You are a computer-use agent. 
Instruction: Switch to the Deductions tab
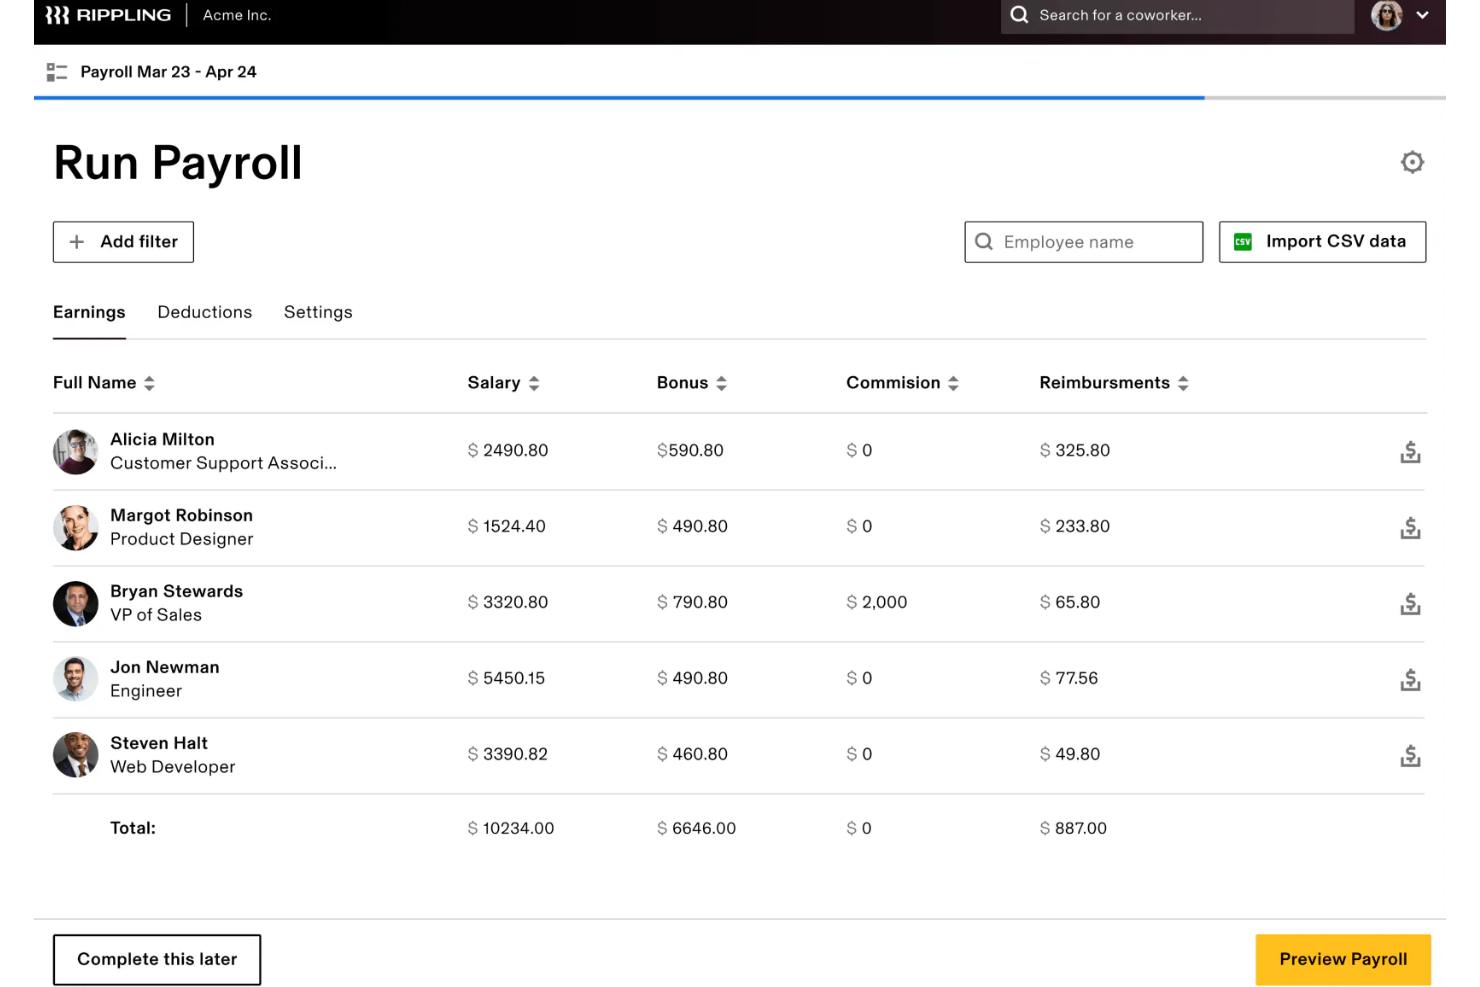pos(205,312)
